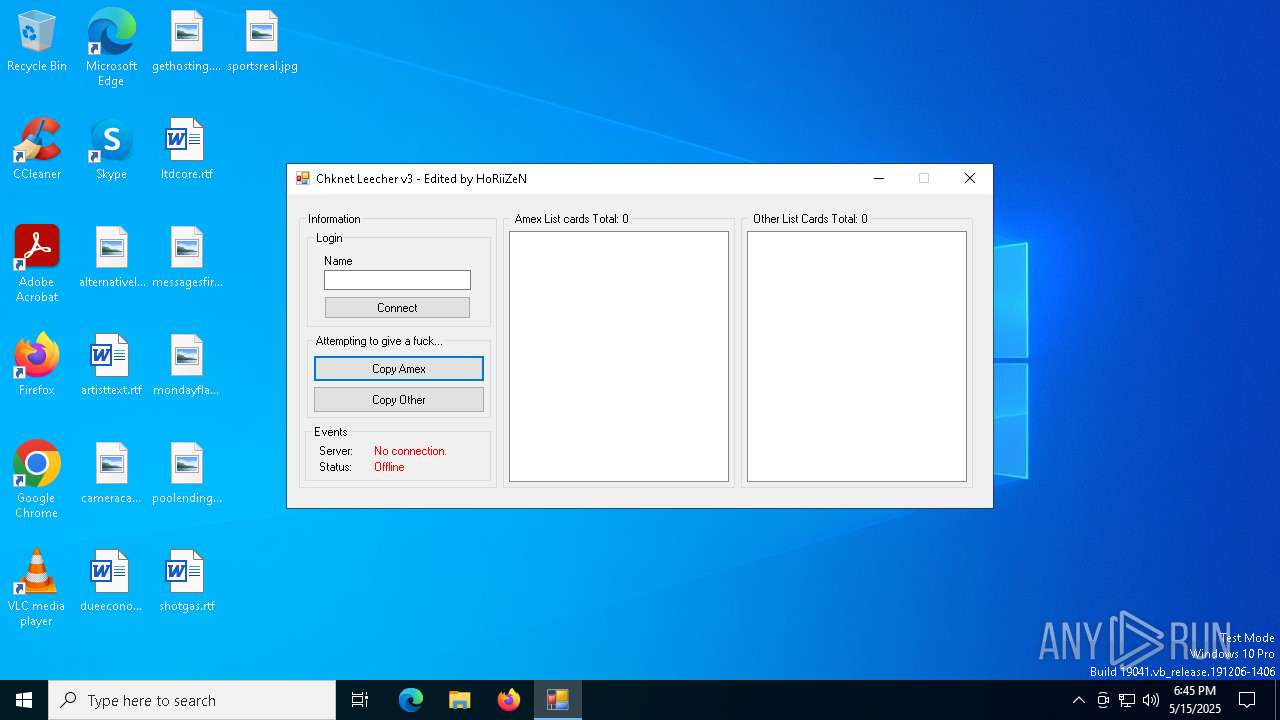The image size is (1280, 720).
Task: Select the ltdcore.rtf document icon
Action: coord(186,150)
